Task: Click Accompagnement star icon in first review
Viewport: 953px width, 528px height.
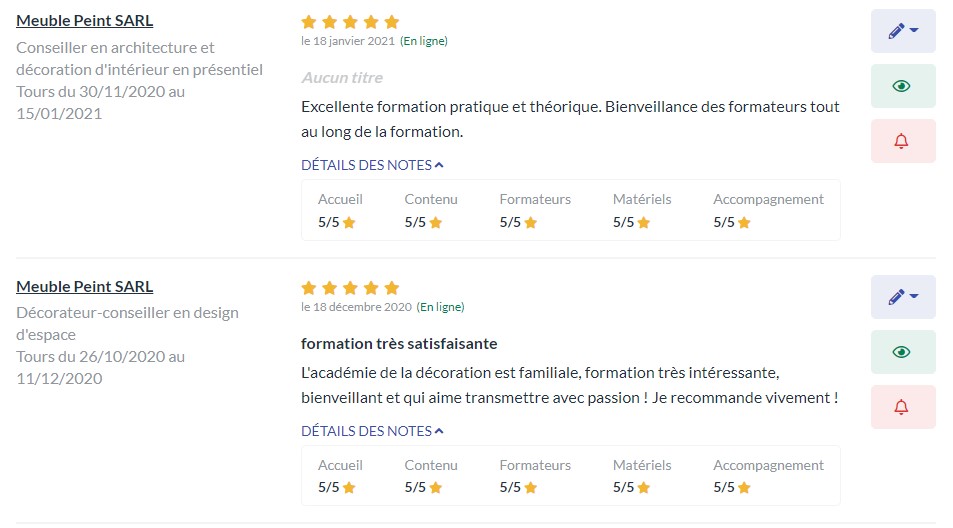Action: click(744, 222)
